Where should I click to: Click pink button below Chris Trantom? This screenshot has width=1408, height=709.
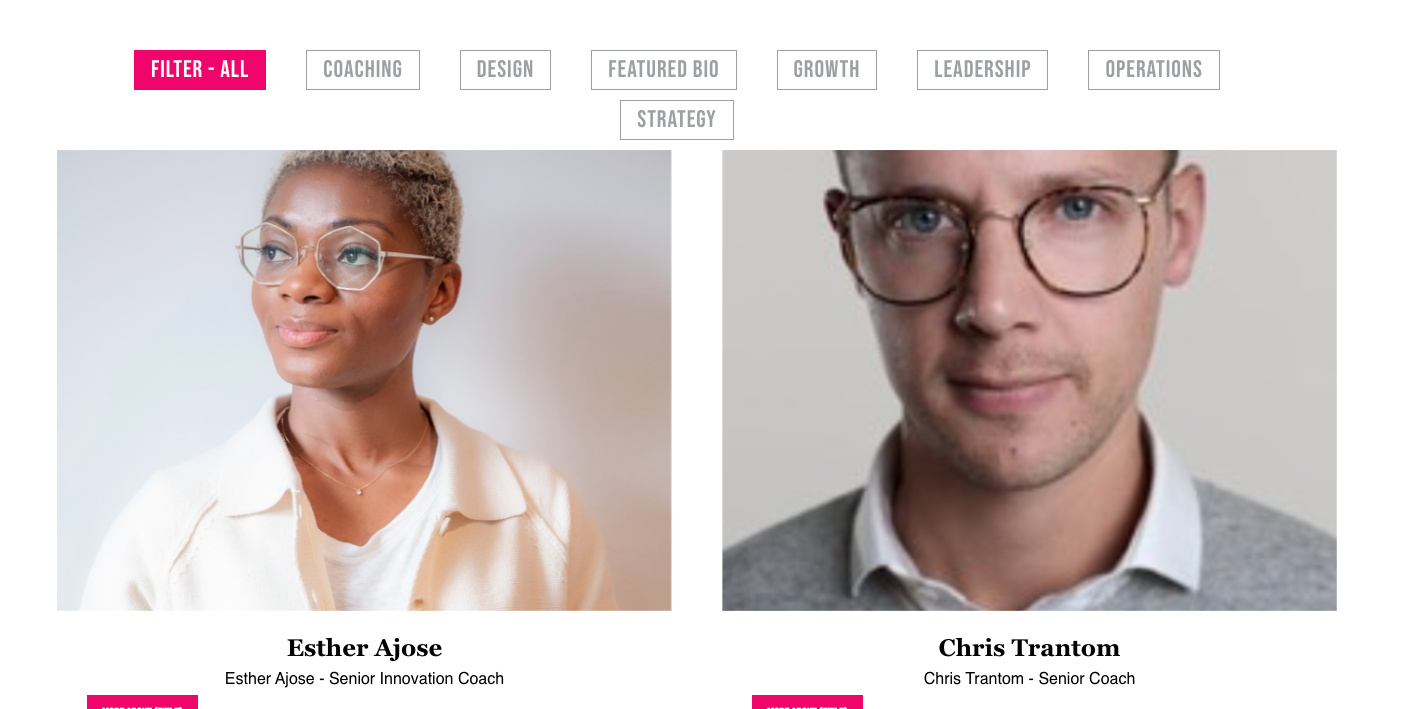coord(807,702)
